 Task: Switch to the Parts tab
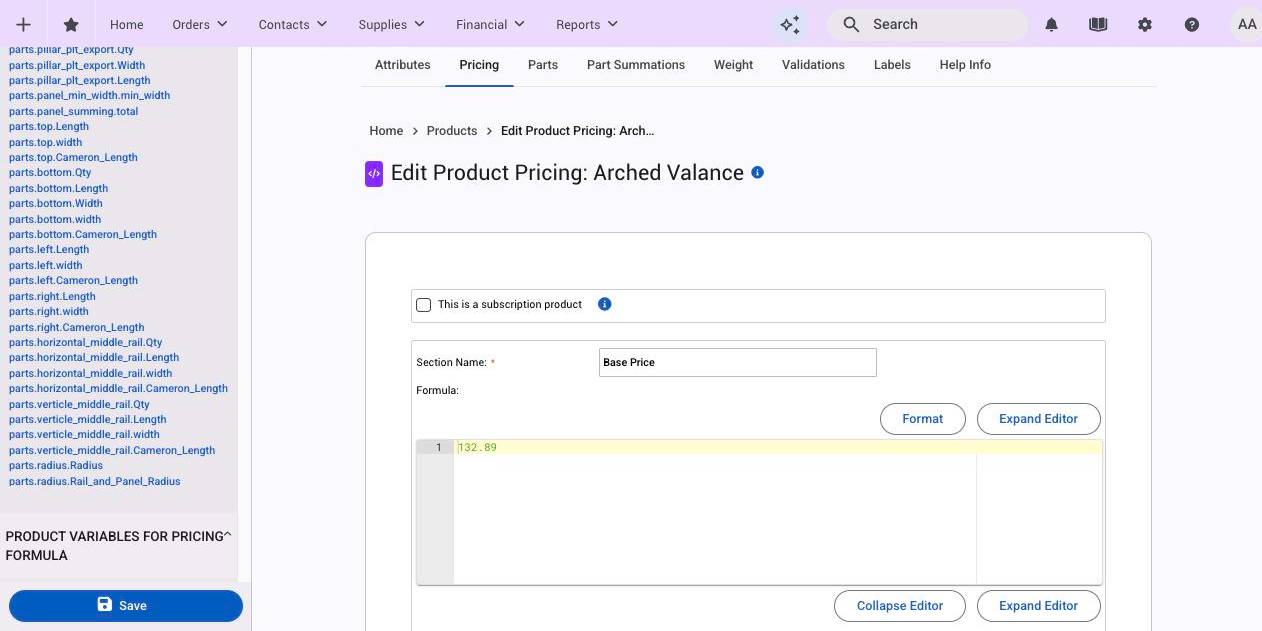click(543, 65)
